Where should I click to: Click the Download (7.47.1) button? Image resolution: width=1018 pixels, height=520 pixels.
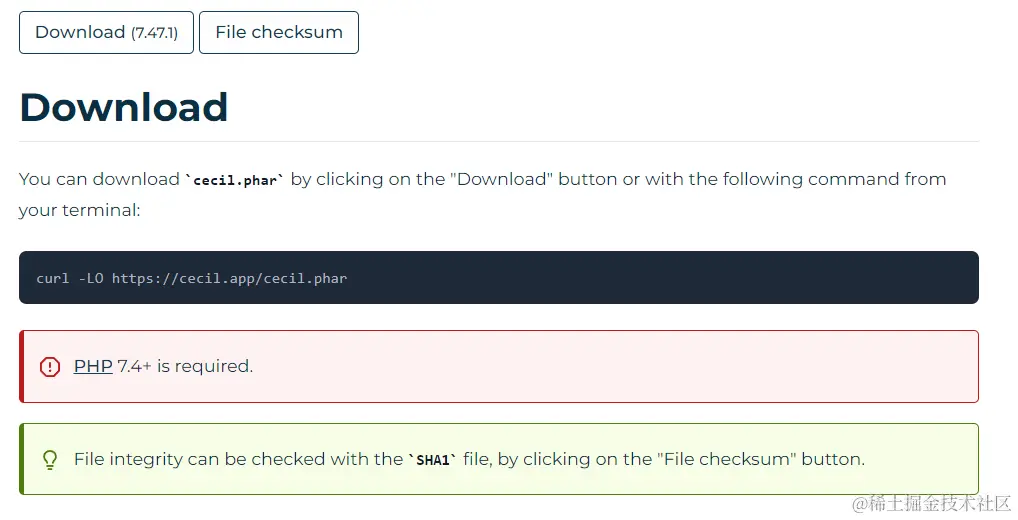pos(106,32)
